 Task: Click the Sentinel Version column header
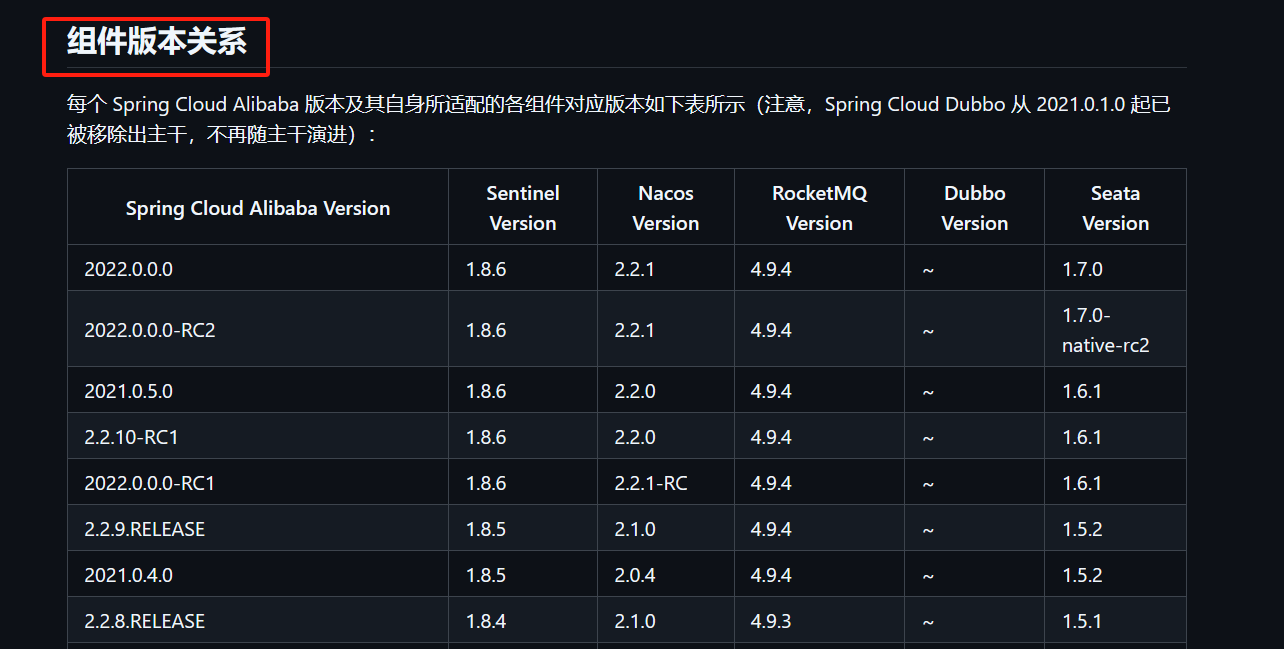pos(523,208)
